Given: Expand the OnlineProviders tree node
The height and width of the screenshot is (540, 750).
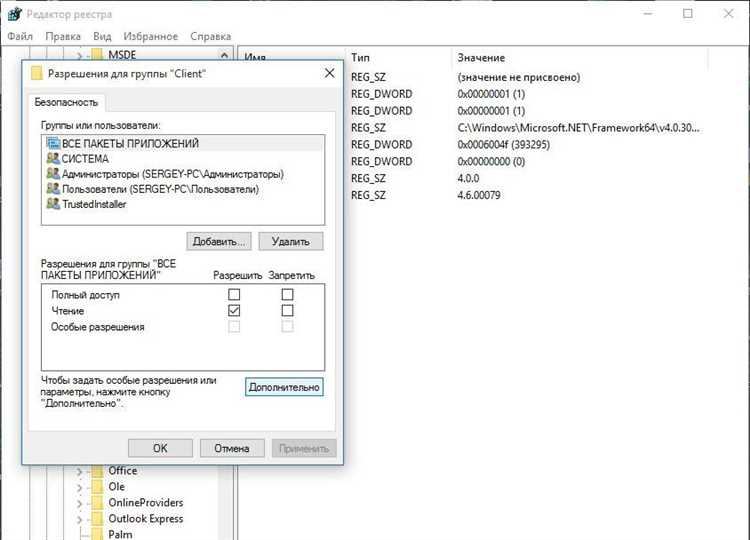Looking at the screenshot, I should 79,503.
